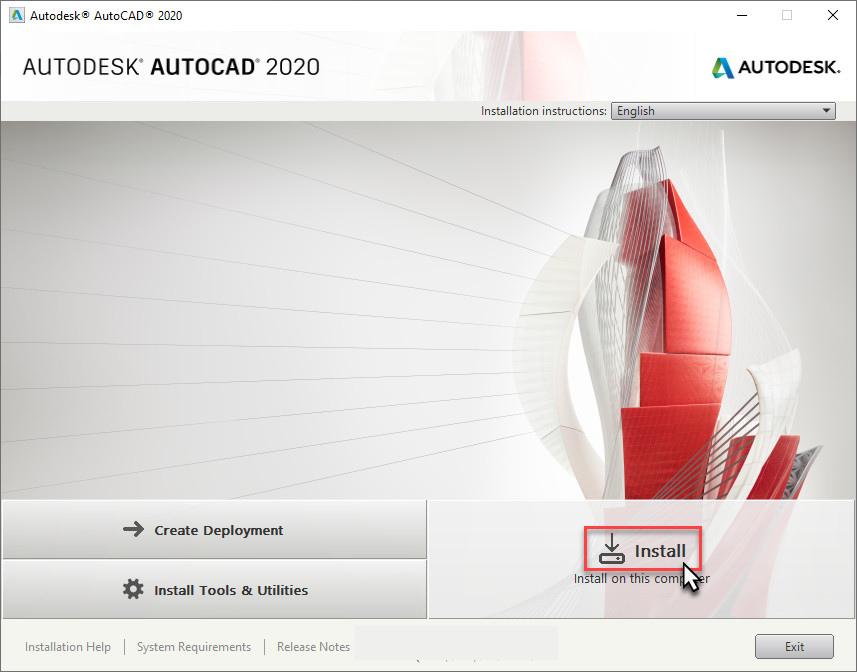Screen dimensions: 857x672
Task: Click the gear icon beside Install Tools & Utilities
Action: click(131, 590)
